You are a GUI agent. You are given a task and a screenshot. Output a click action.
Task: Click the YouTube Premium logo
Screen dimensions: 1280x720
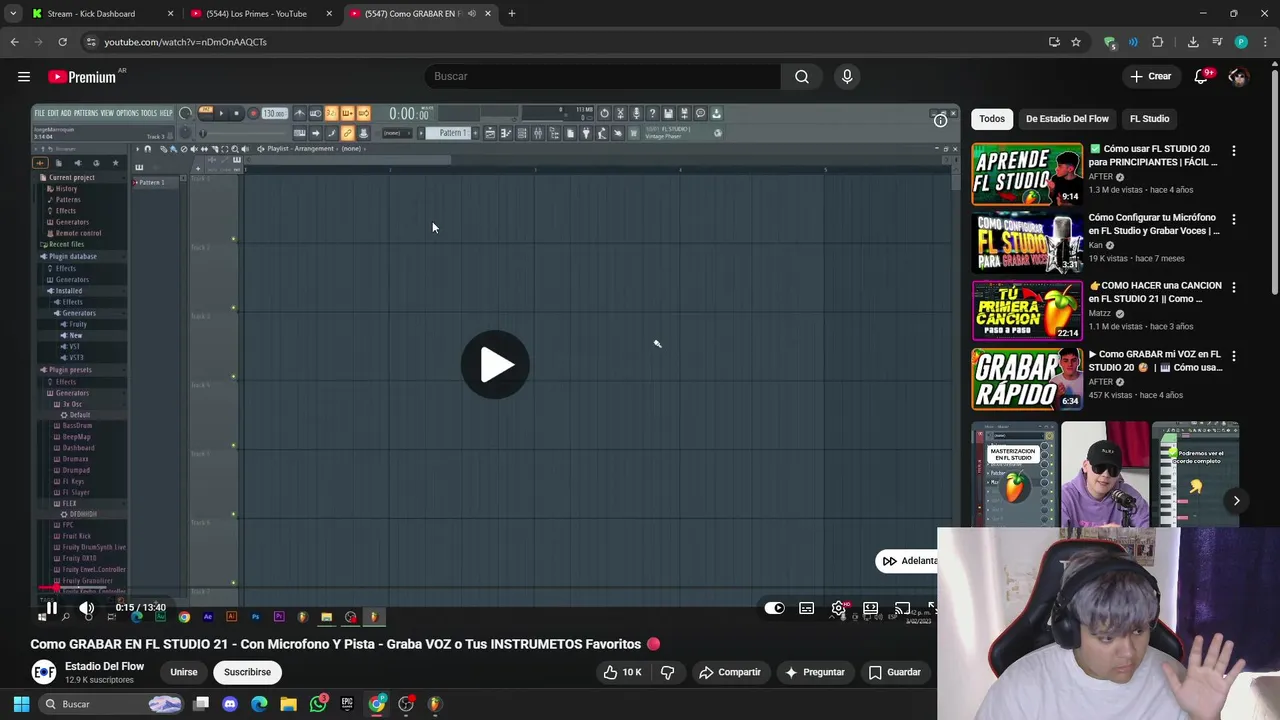click(x=82, y=77)
